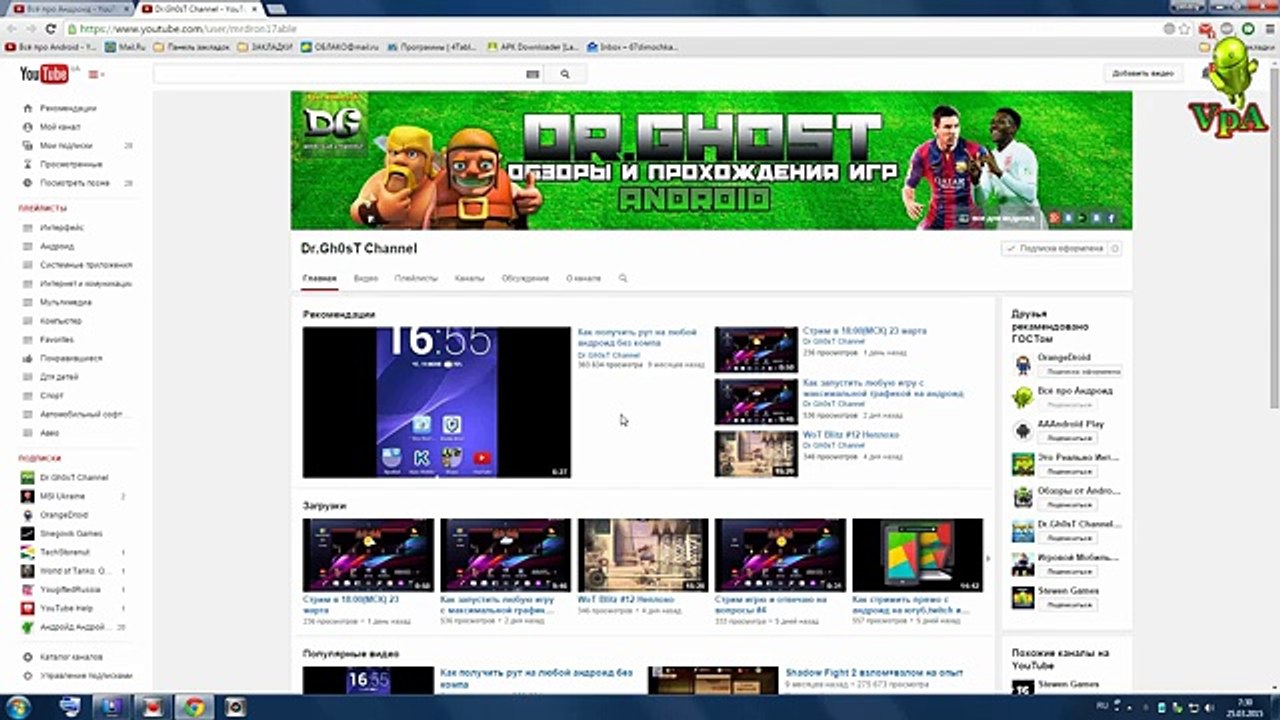Open the Загрузки section heading
Screen dimensions: 1280x720
[324, 506]
